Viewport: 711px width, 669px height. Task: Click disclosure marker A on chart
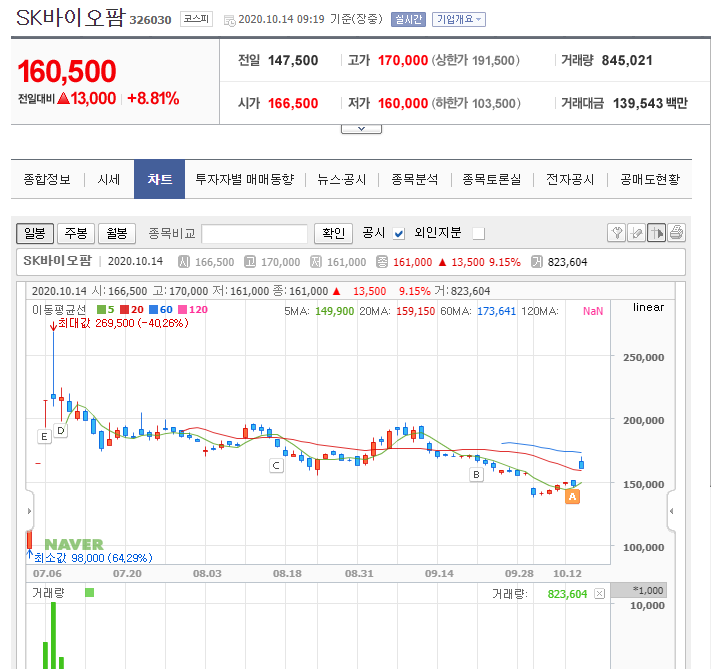[x=572, y=497]
